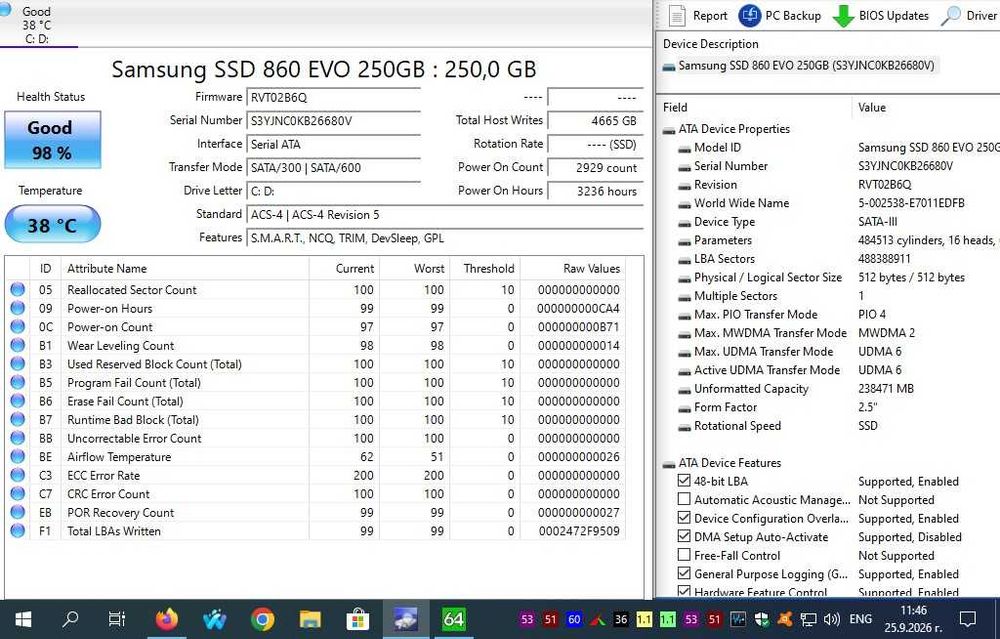Select the Uncorrectable Error Count row
The width and height of the screenshot is (1000, 639).
(316, 438)
